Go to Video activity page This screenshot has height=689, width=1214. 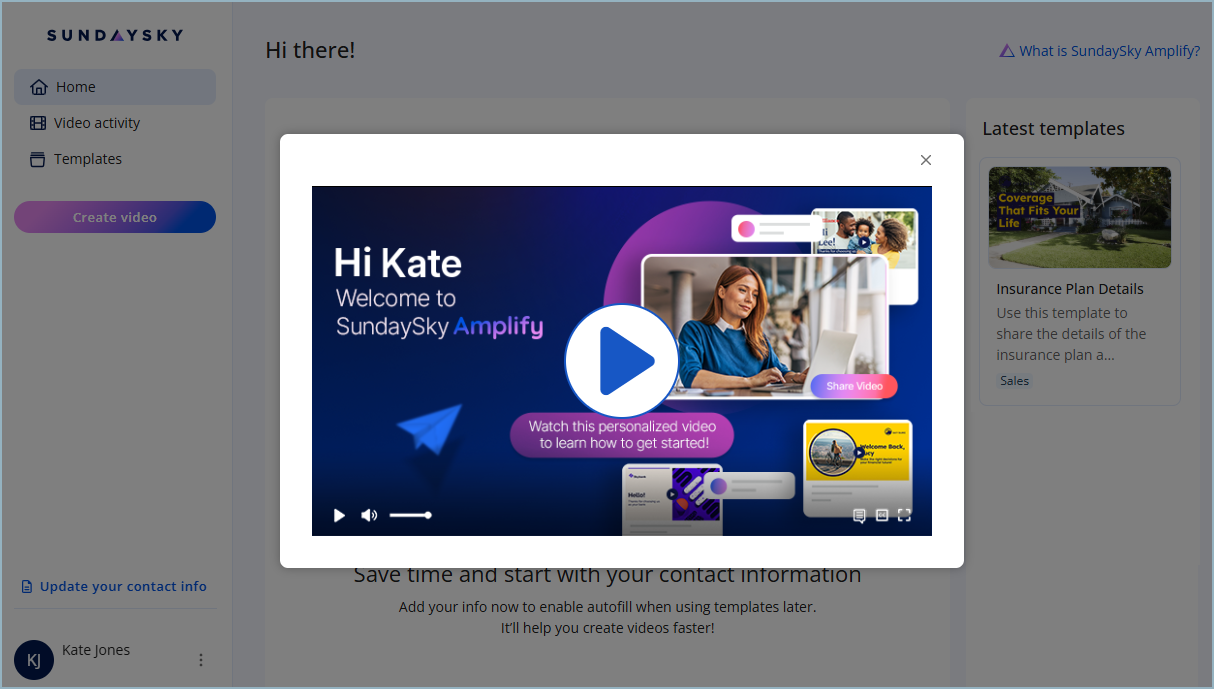[x=97, y=123]
